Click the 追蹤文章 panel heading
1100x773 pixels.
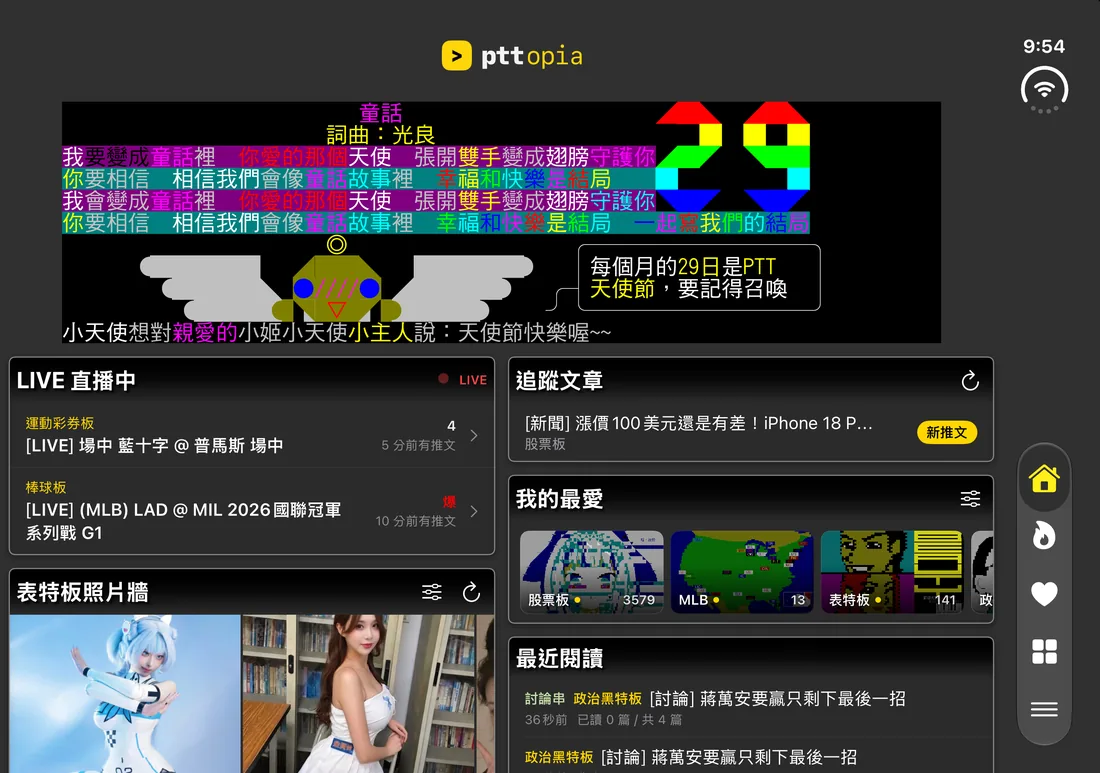coord(559,381)
